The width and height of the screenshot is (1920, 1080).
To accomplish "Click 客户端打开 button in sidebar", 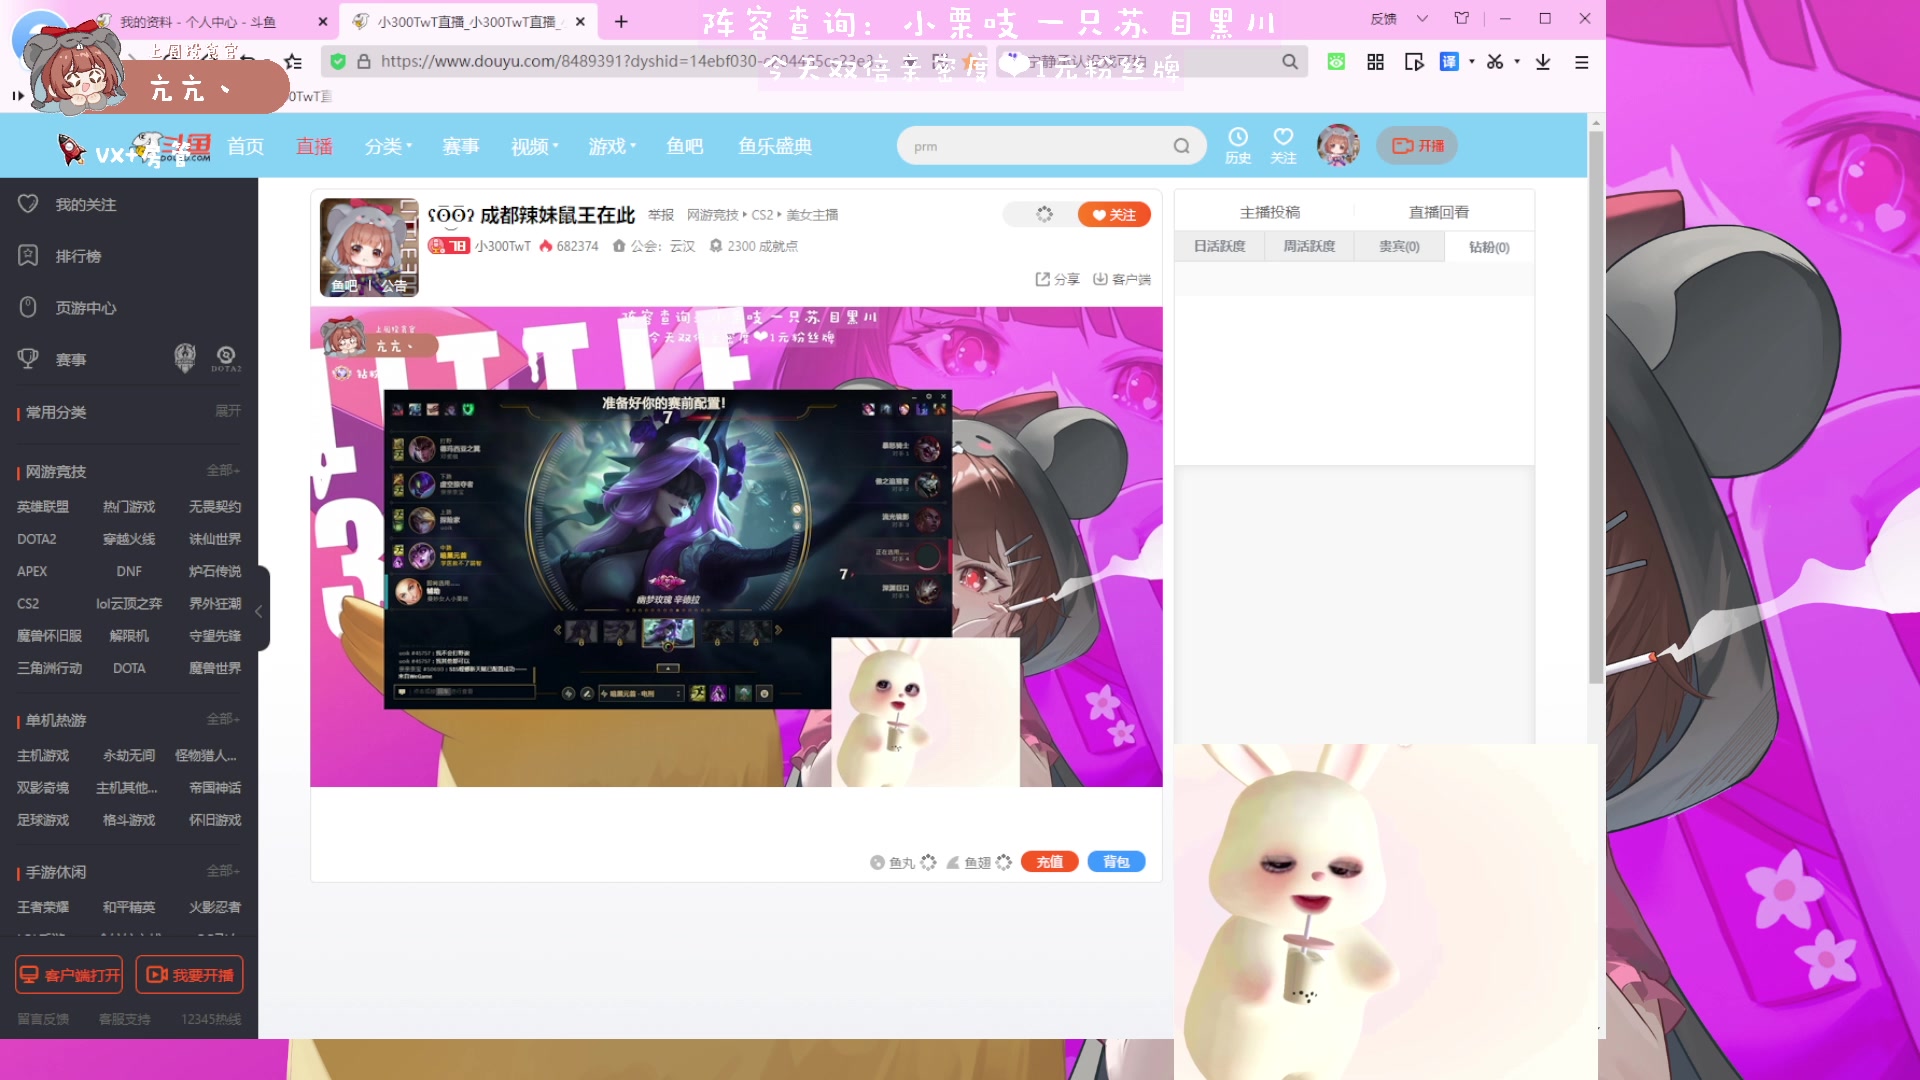I will click(69, 975).
